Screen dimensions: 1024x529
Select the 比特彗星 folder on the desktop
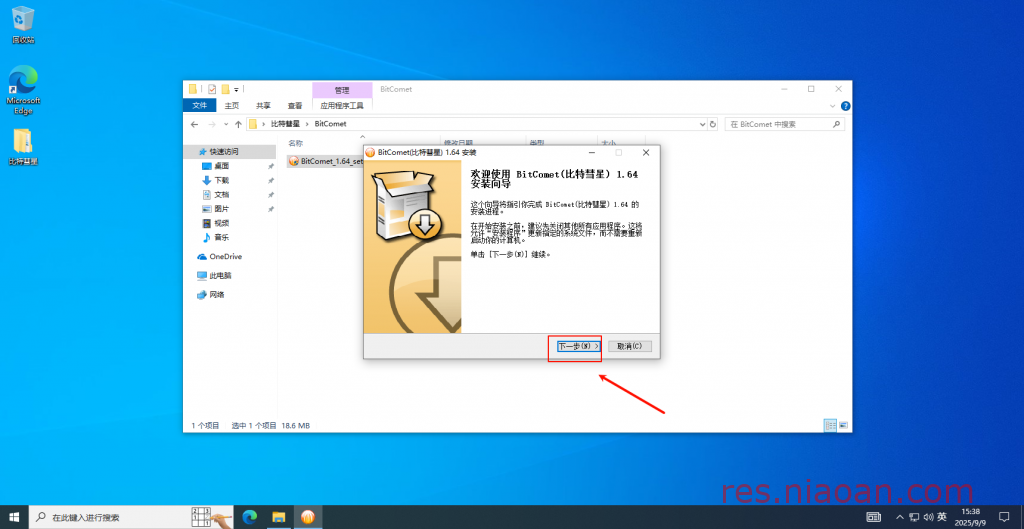(23, 147)
